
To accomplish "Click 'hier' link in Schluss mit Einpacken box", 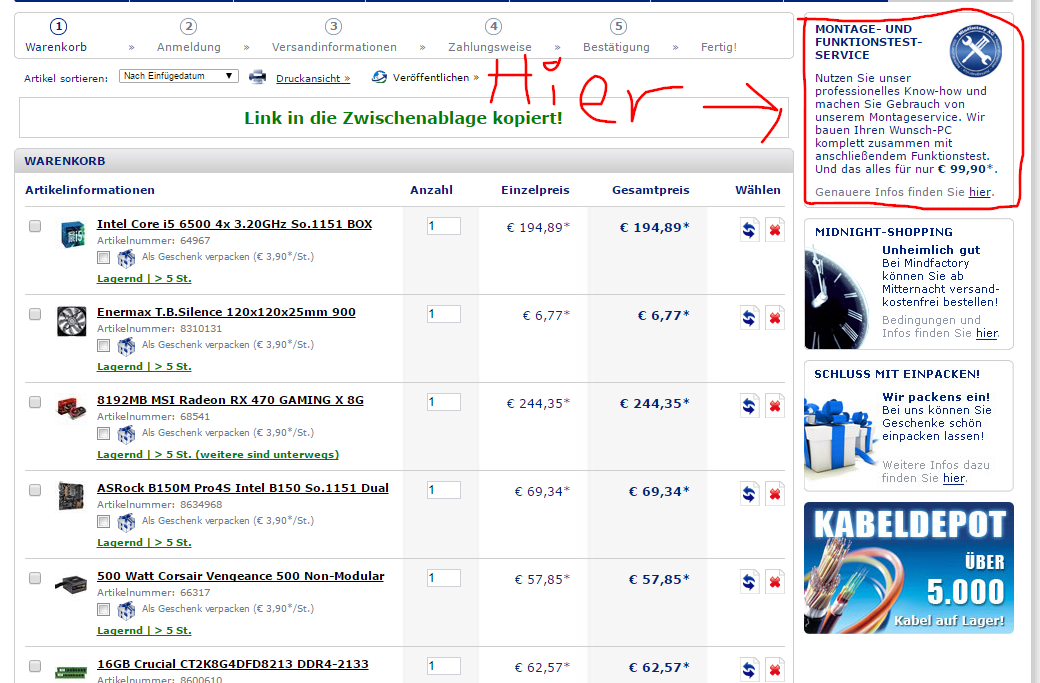I will point(954,478).
